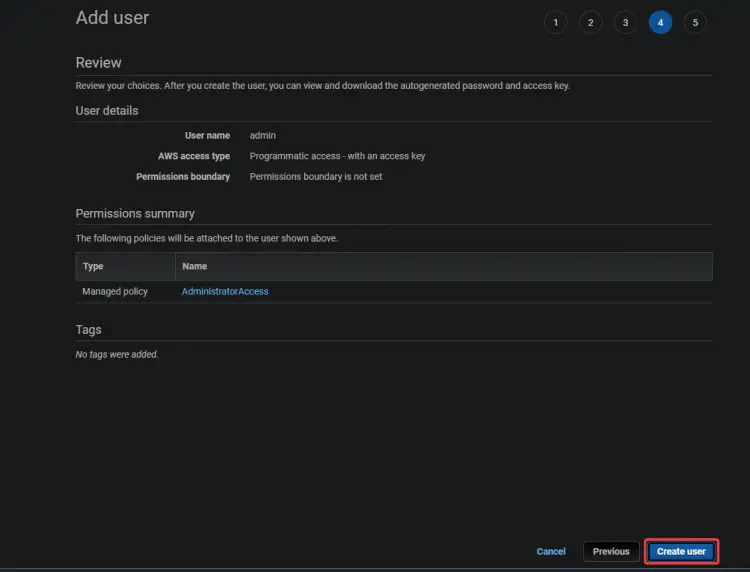Open the AdministratorAccess policy link
The image size is (750, 572).
click(225, 291)
